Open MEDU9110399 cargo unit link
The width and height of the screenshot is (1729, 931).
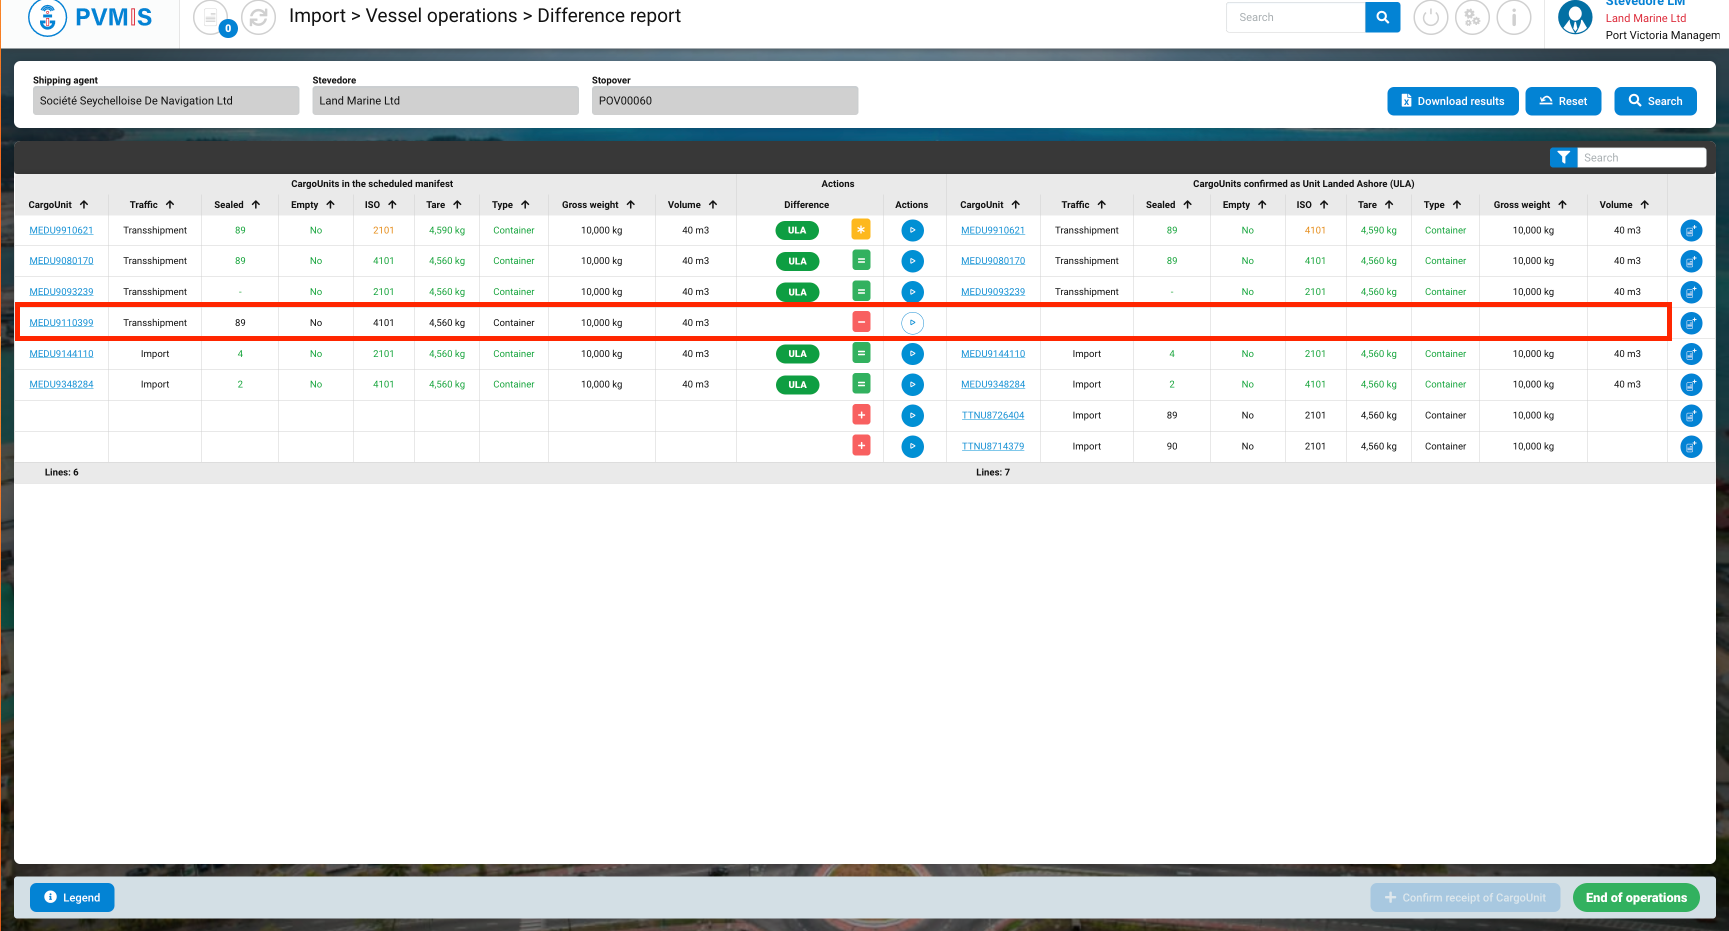coord(61,323)
